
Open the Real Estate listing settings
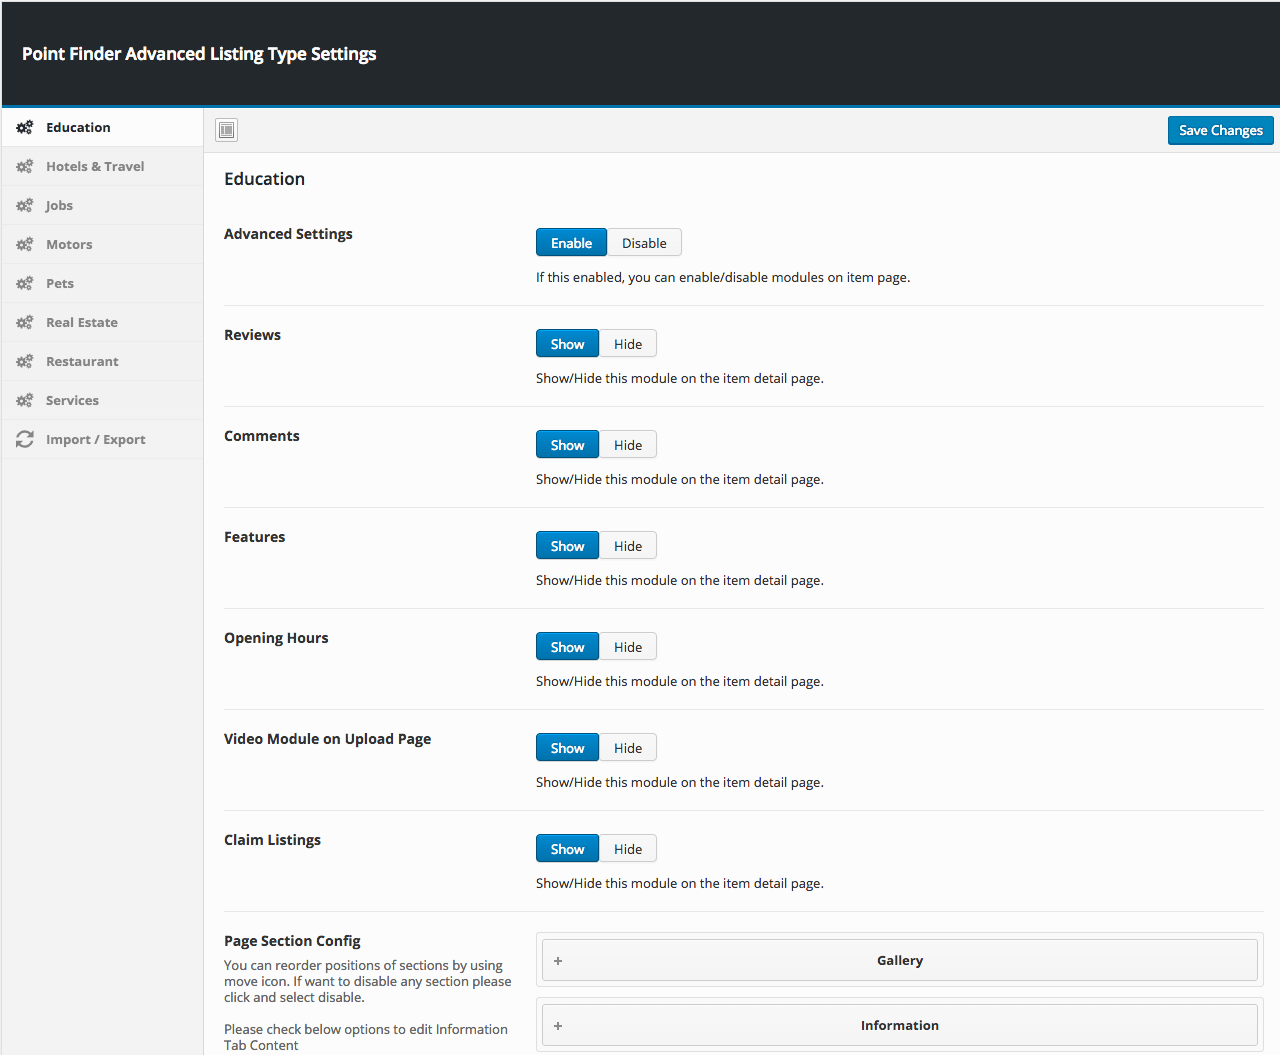point(83,322)
